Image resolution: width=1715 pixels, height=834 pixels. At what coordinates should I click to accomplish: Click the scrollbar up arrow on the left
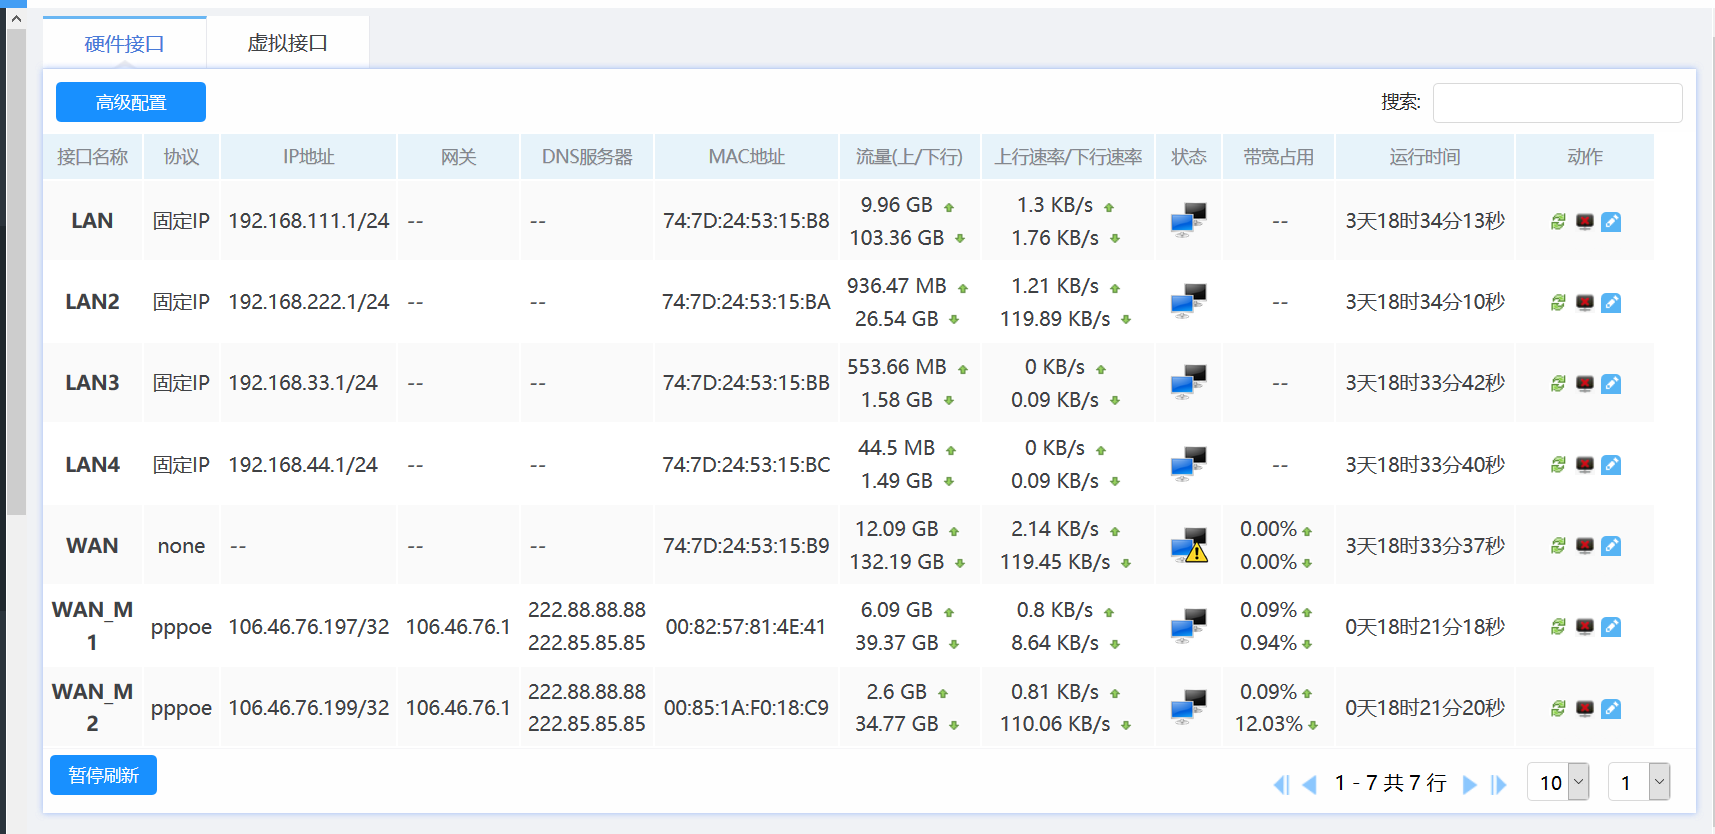[x=15, y=18]
